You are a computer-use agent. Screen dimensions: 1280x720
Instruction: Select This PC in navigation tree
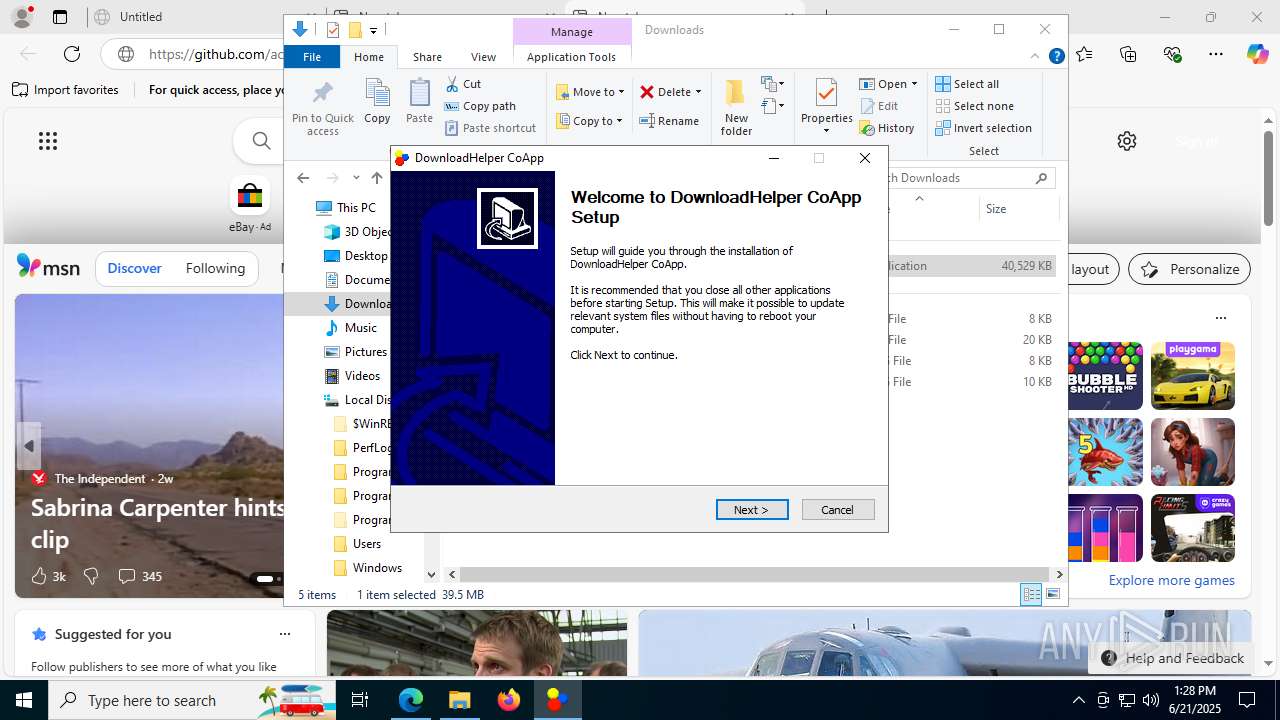click(346, 208)
